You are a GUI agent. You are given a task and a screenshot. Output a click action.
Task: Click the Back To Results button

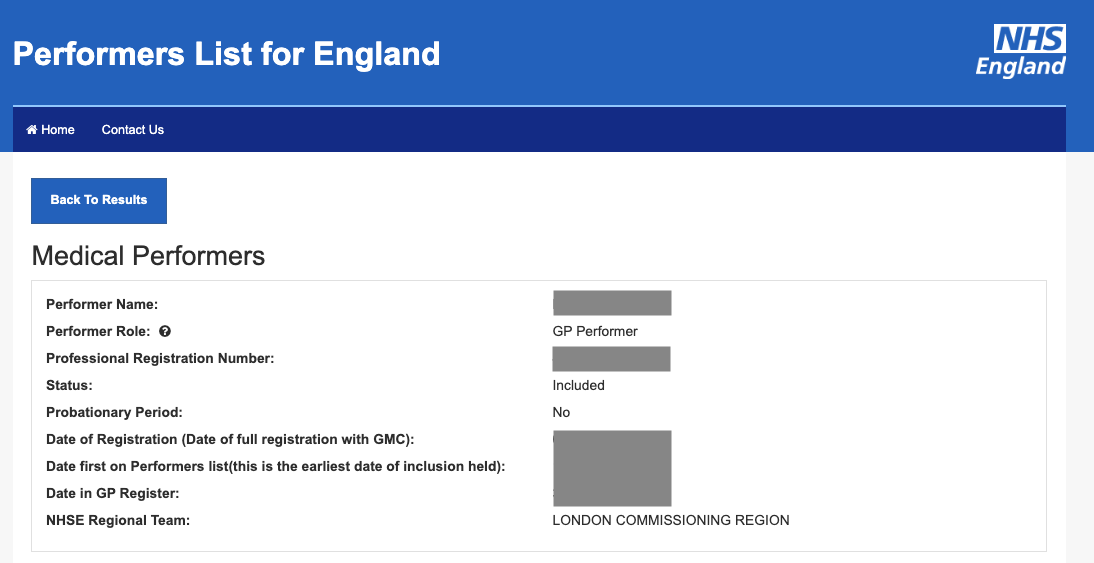98,200
